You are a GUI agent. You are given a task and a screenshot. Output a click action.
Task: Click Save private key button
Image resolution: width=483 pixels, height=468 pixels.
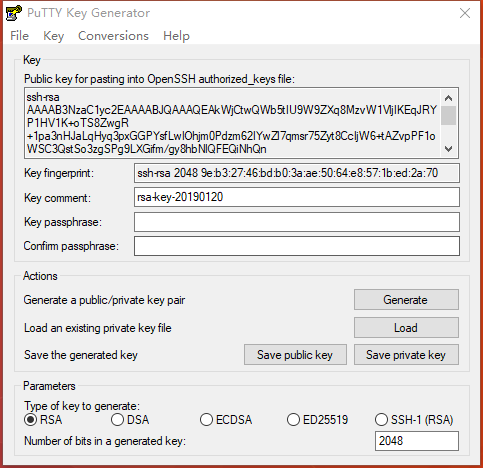point(406,355)
